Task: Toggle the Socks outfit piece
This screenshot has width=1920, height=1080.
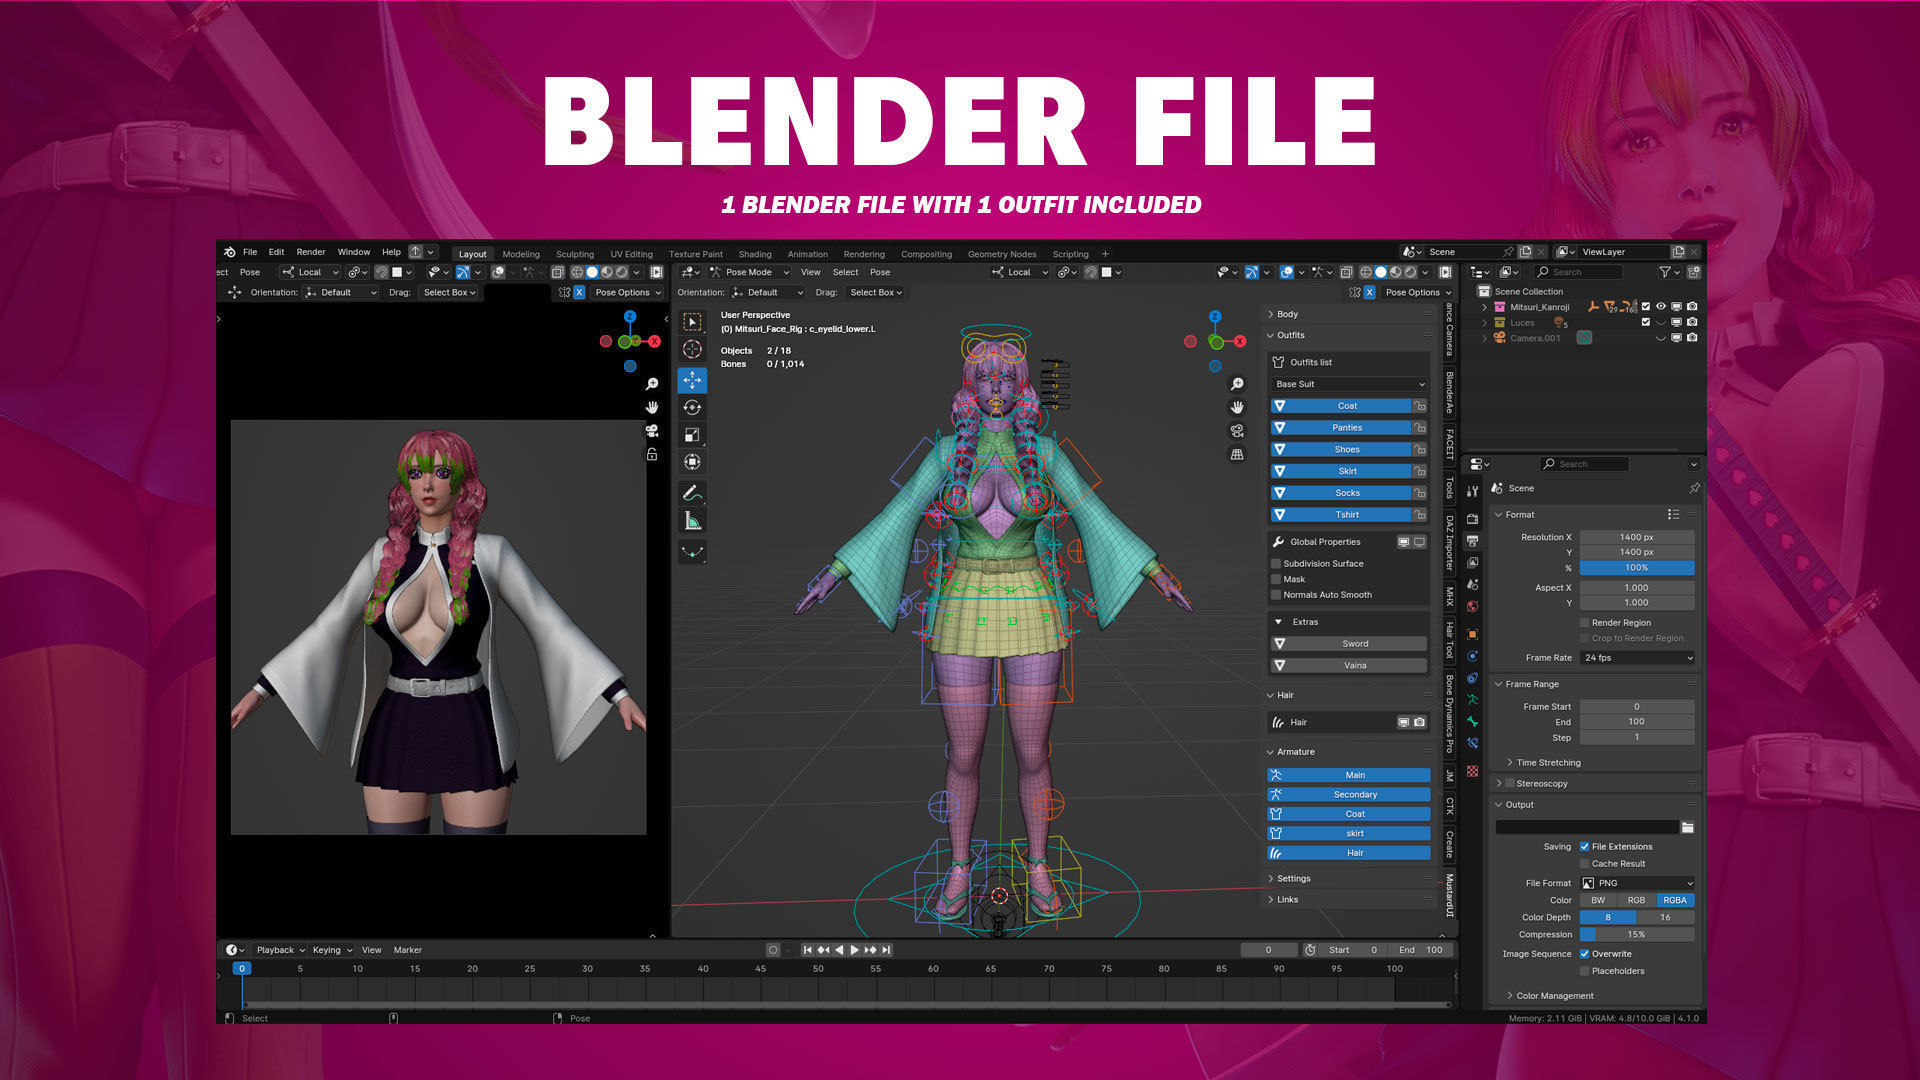Action: coord(1340,493)
